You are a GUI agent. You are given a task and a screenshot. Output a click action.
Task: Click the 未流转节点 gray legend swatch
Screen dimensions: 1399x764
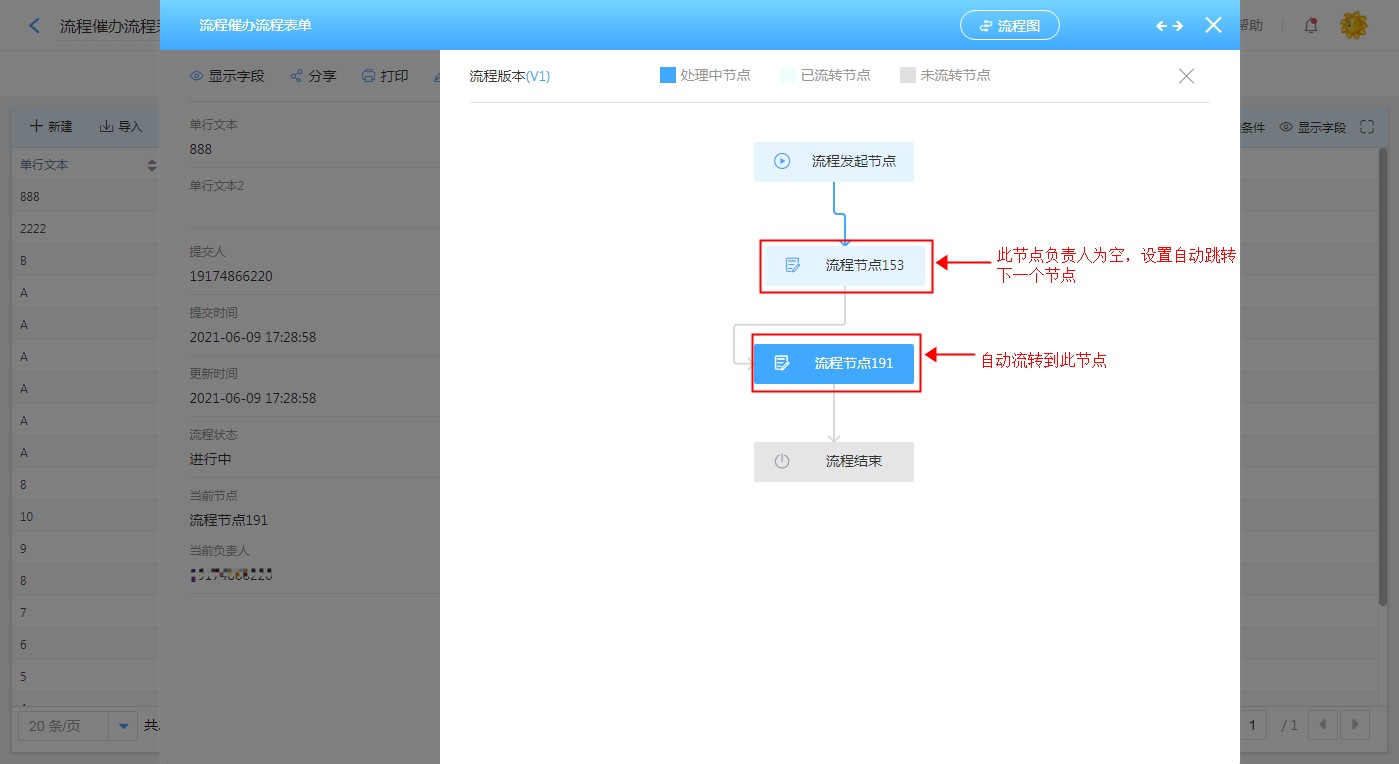[908, 75]
